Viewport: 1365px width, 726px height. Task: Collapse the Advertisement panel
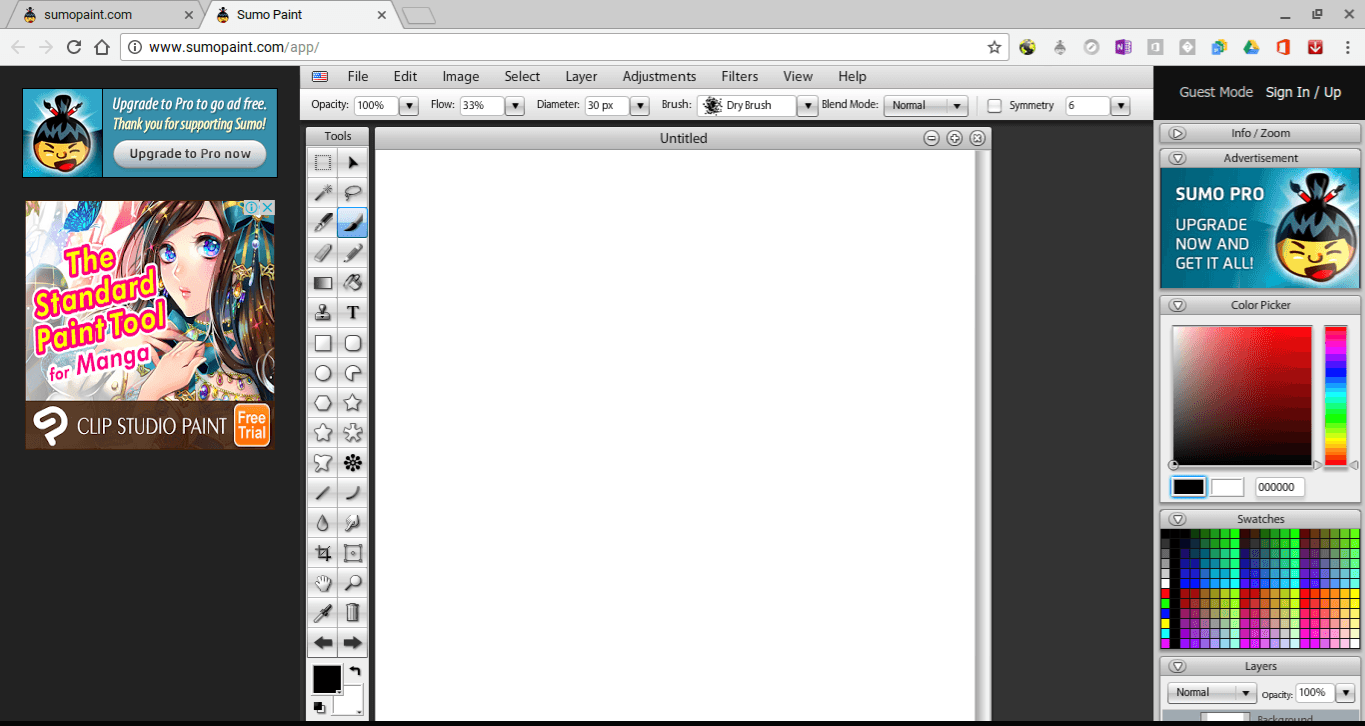(x=1177, y=158)
